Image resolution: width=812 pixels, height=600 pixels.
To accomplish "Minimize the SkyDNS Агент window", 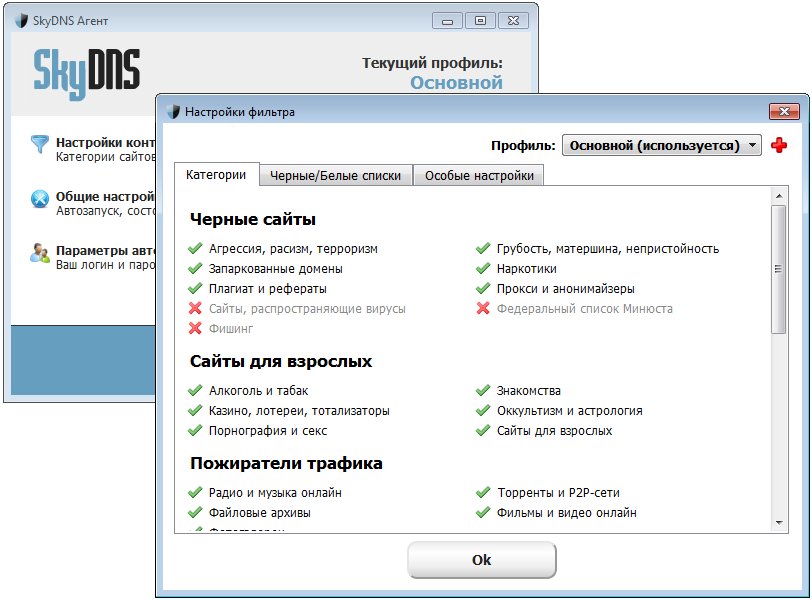I will (x=447, y=21).
